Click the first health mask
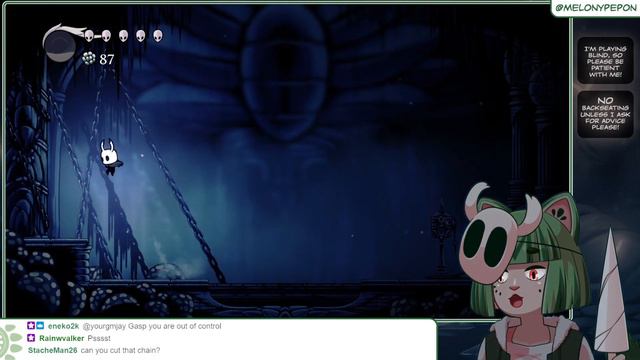640x360 pixels. [x=89, y=36]
